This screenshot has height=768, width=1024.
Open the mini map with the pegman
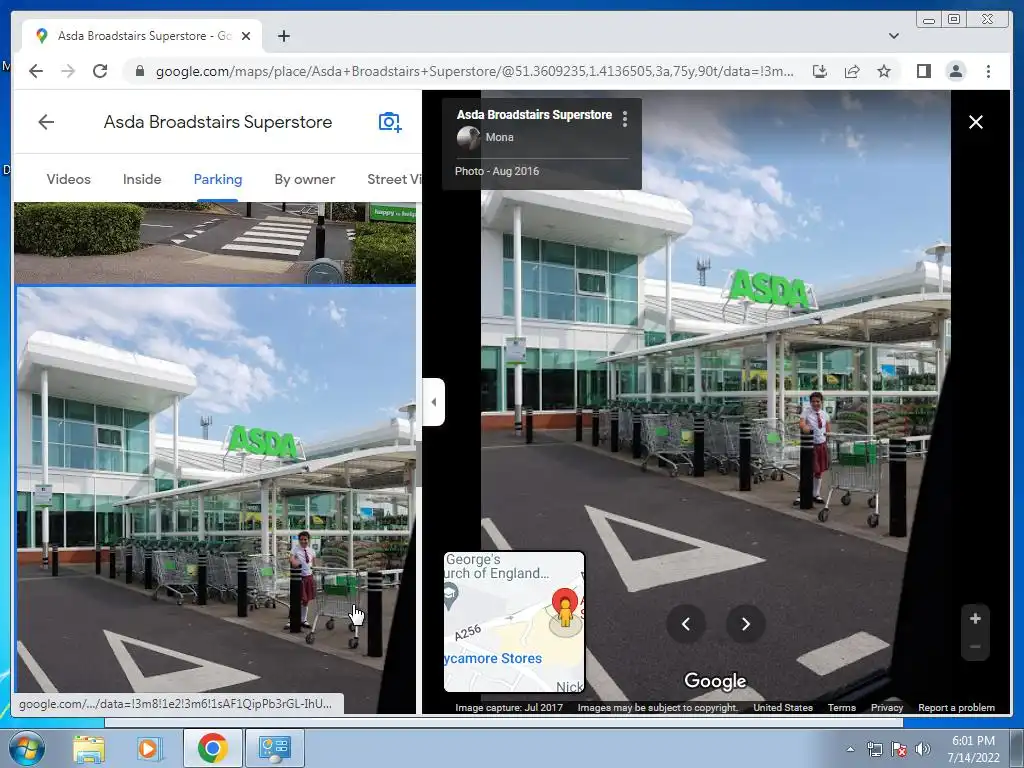coord(514,622)
